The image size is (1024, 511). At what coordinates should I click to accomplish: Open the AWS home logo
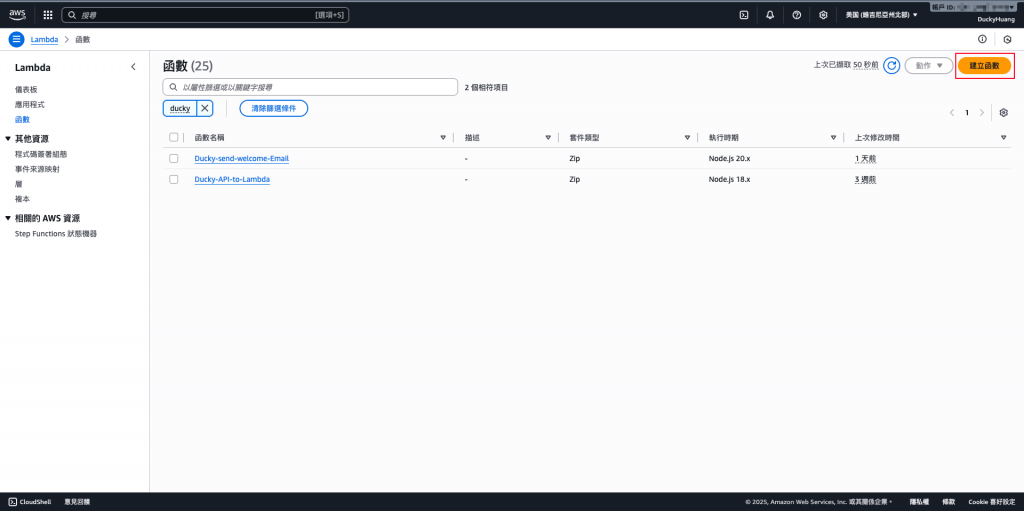17,14
